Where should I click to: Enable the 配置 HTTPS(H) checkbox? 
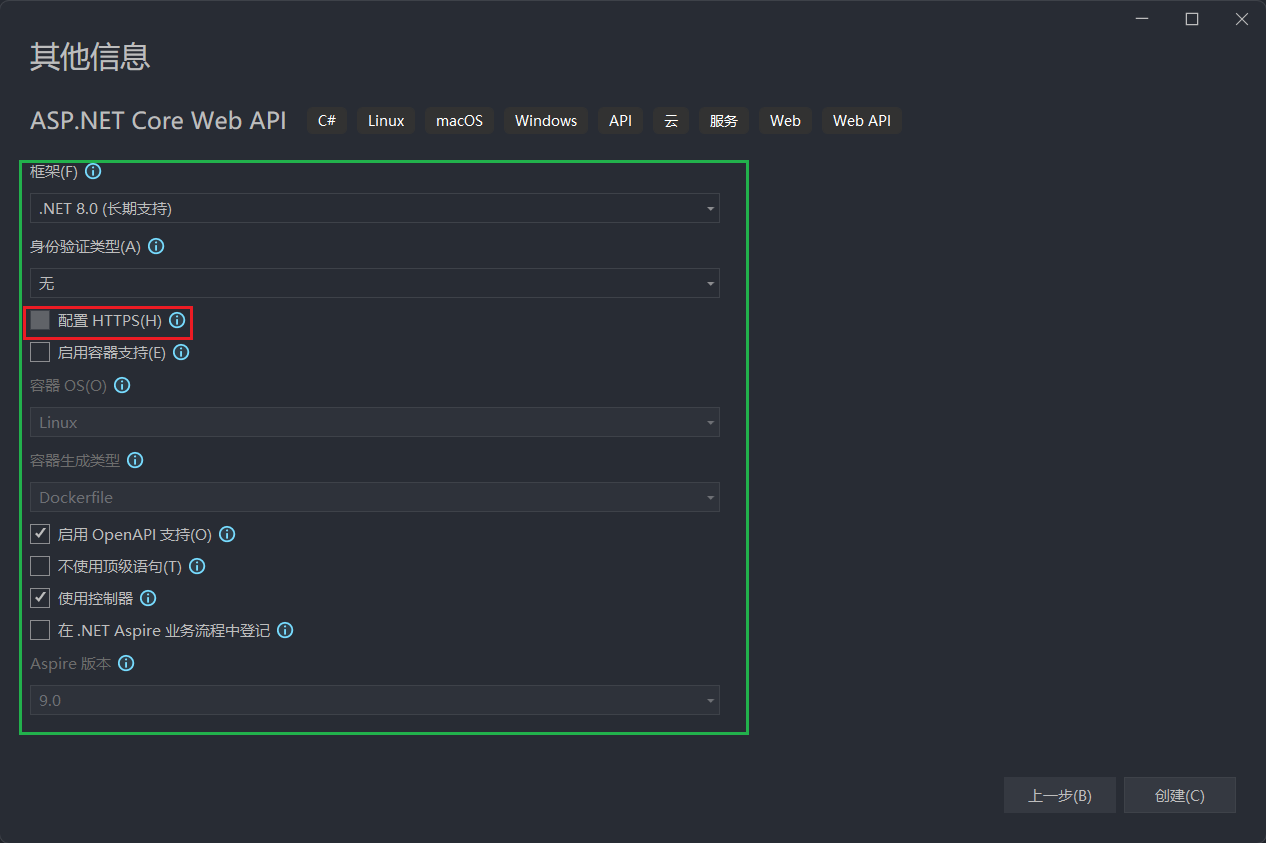(x=40, y=321)
